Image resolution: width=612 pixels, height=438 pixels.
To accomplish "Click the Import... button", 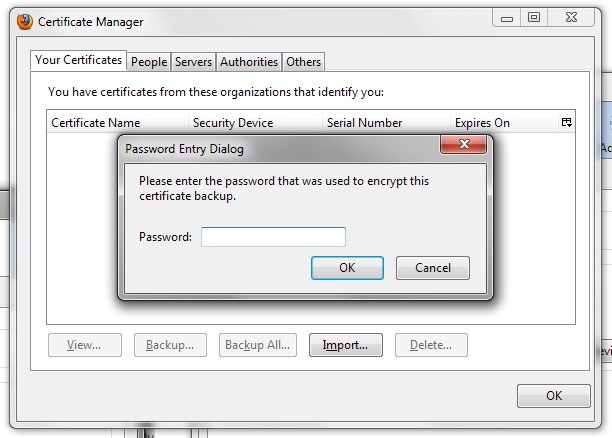I will tap(345, 345).
